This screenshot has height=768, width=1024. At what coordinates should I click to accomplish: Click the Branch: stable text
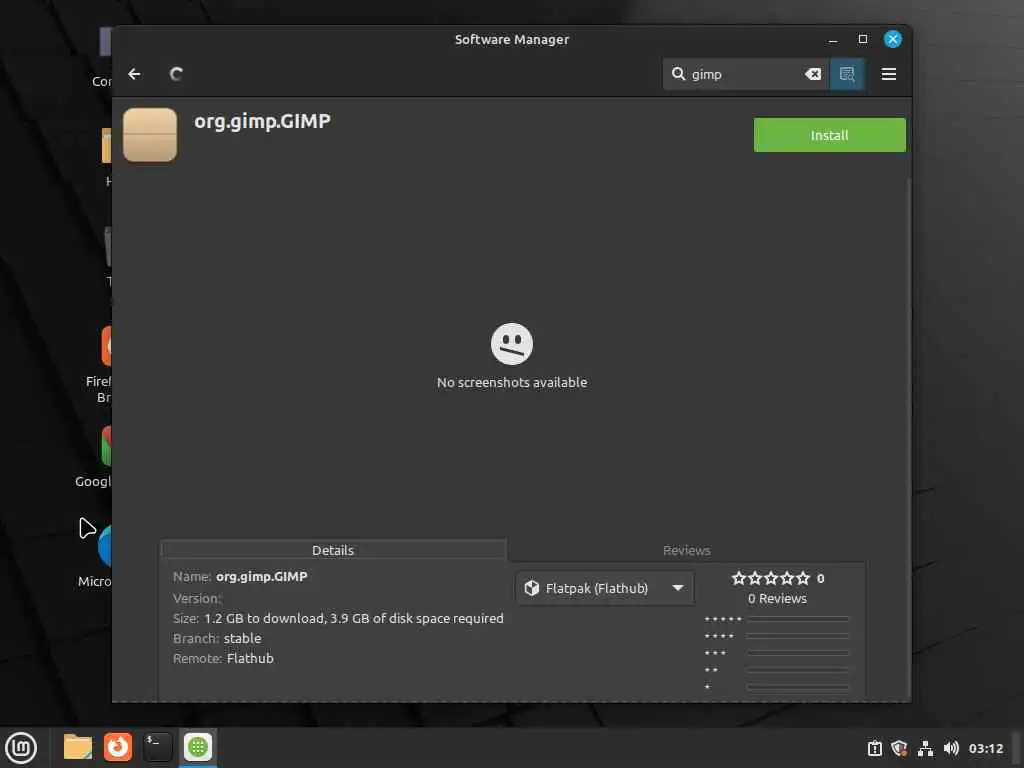click(x=217, y=639)
